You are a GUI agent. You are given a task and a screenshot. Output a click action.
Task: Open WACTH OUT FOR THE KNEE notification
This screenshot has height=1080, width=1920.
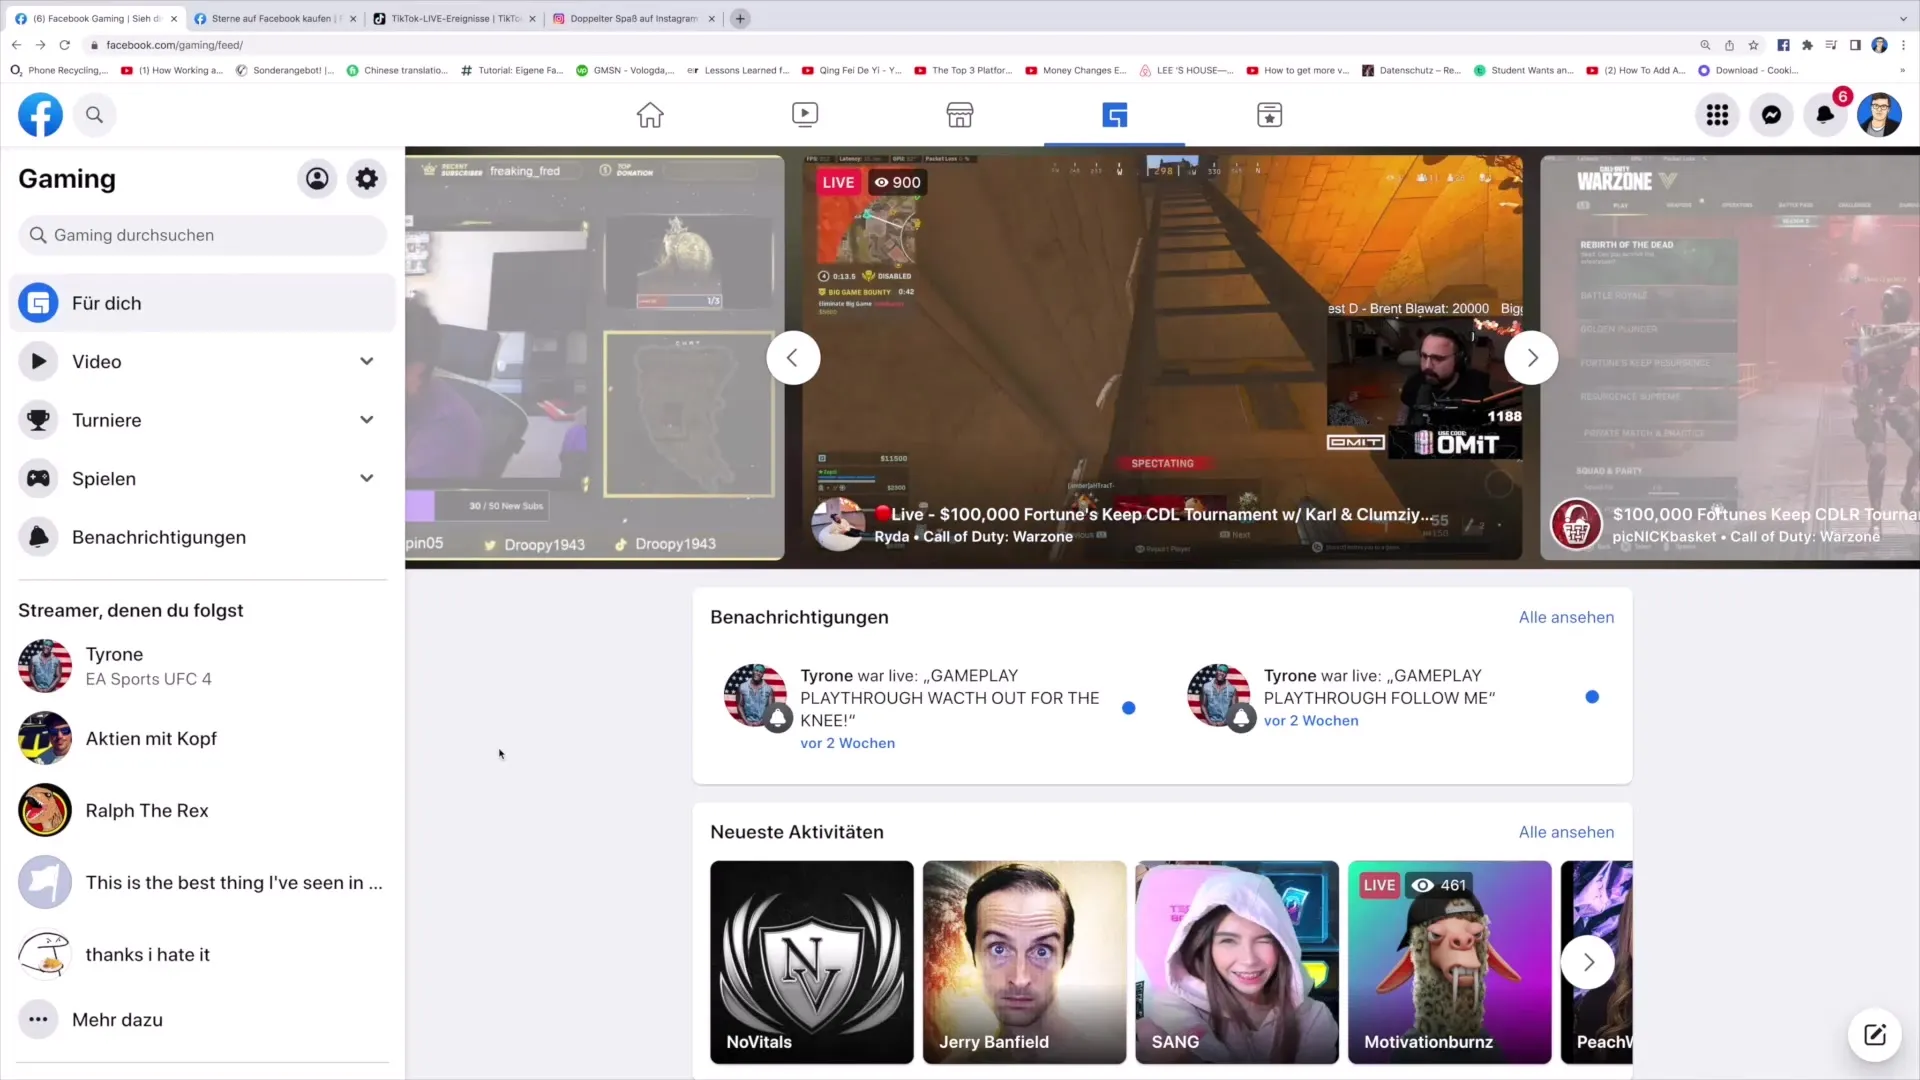pos(930,708)
